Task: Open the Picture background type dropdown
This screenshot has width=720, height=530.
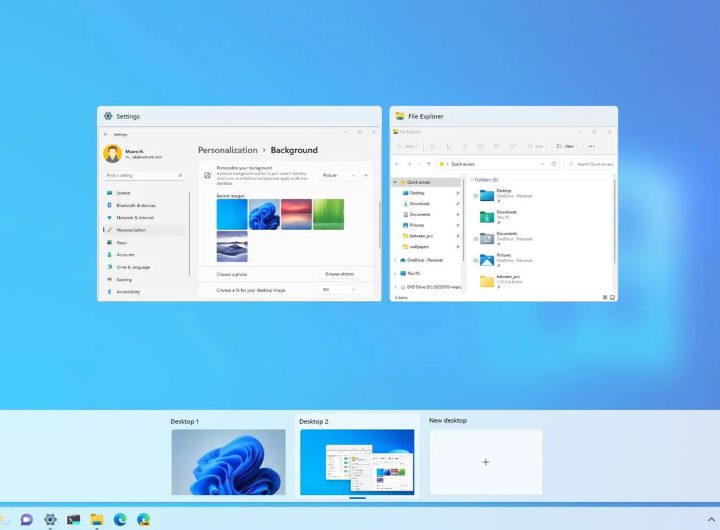Action: pos(339,175)
